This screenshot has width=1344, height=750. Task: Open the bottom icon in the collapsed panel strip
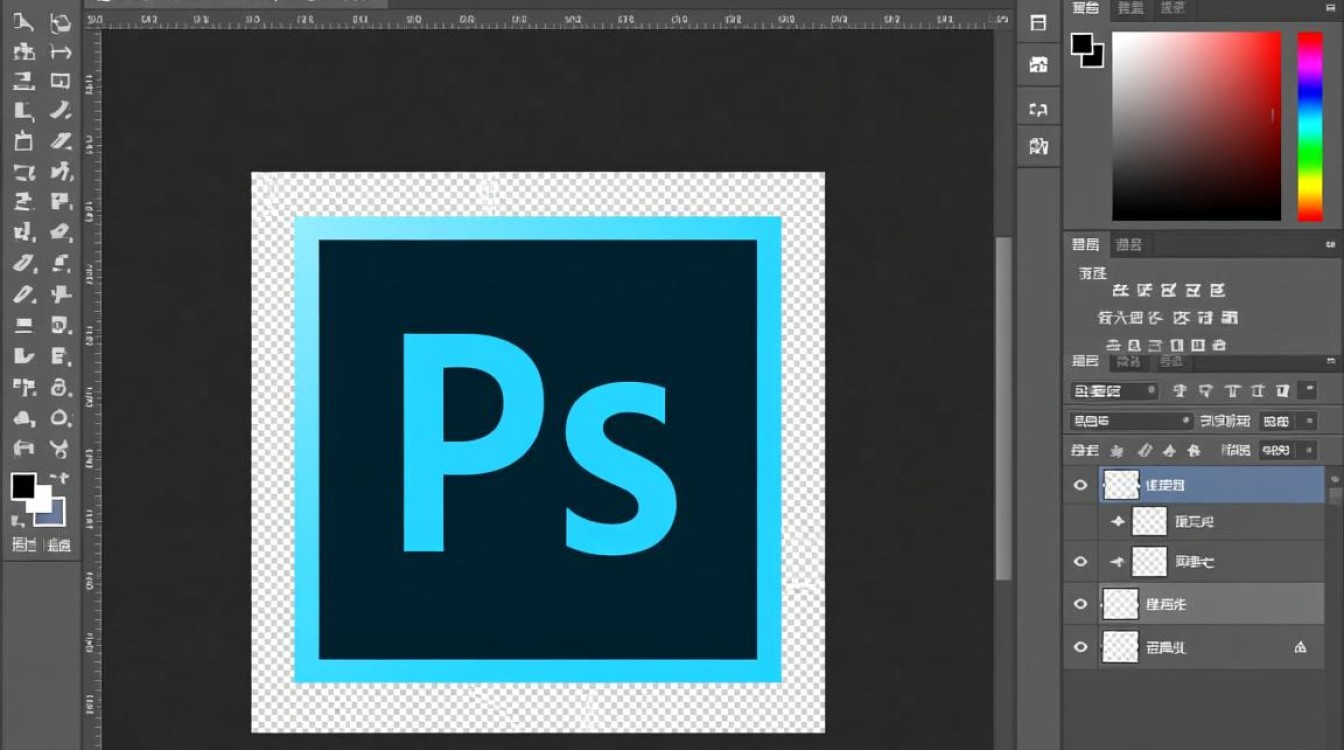(x=1039, y=147)
